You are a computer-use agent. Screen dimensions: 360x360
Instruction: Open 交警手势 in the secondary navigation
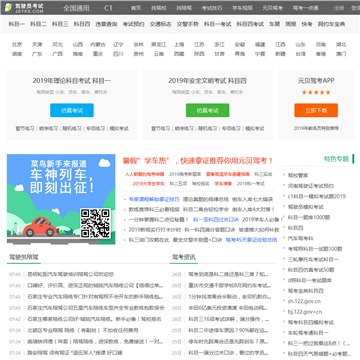tap(188, 24)
